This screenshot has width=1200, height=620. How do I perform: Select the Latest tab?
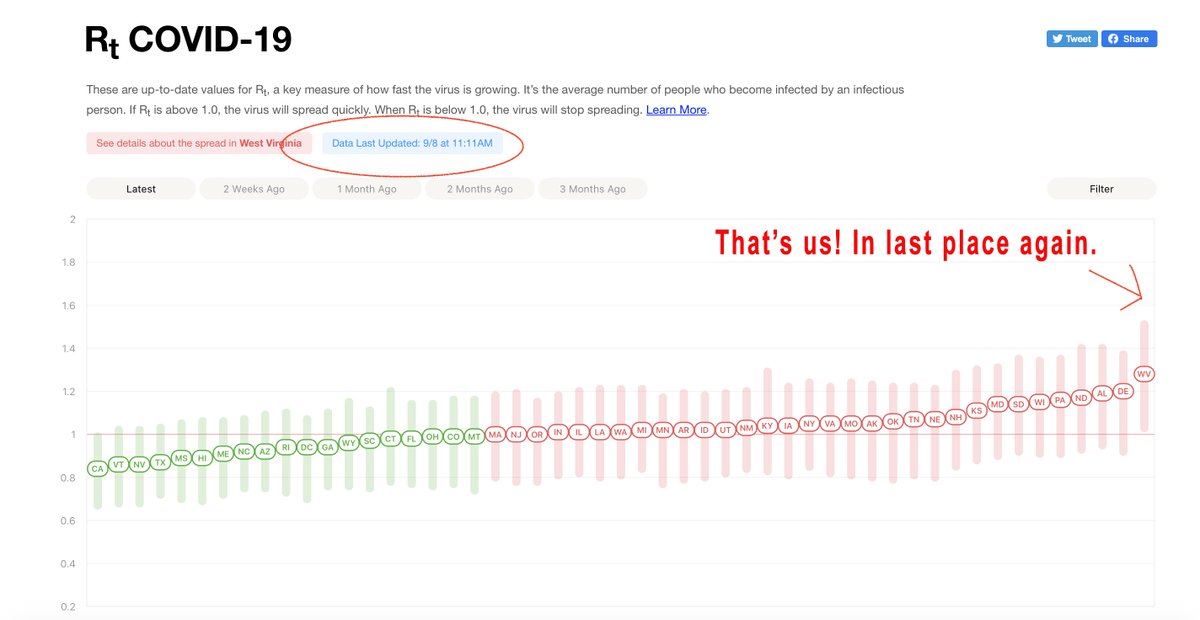pos(141,189)
